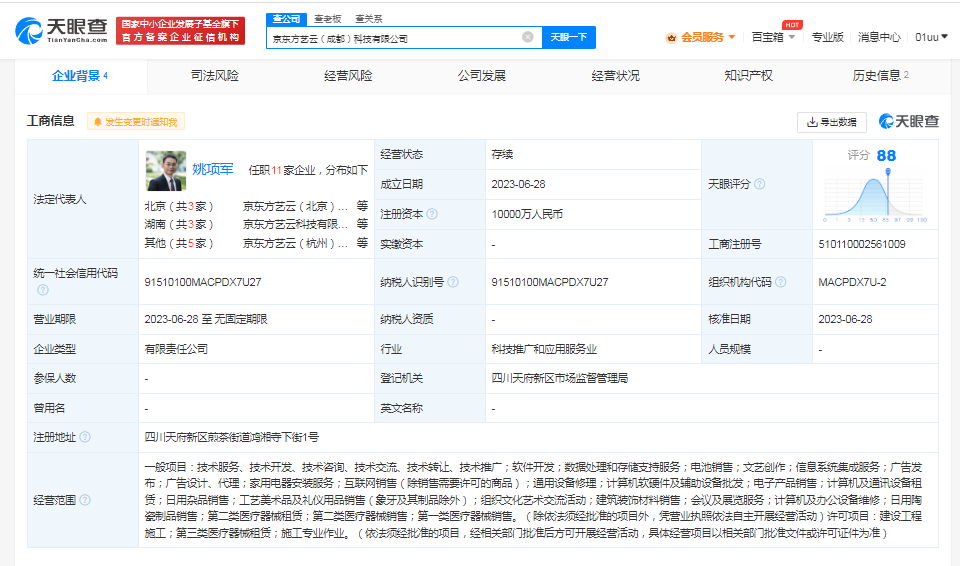Open legal representative 姚项军's profile link
The image size is (960, 566).
pyautogui.click(x=212, y=170)
